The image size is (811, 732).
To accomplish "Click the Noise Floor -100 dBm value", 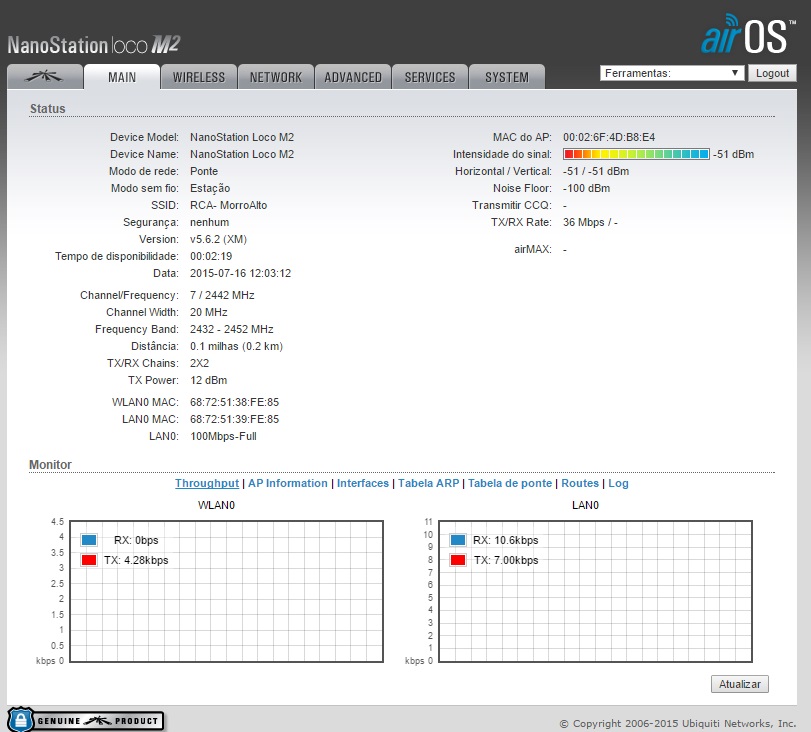I will coord(586,188).
